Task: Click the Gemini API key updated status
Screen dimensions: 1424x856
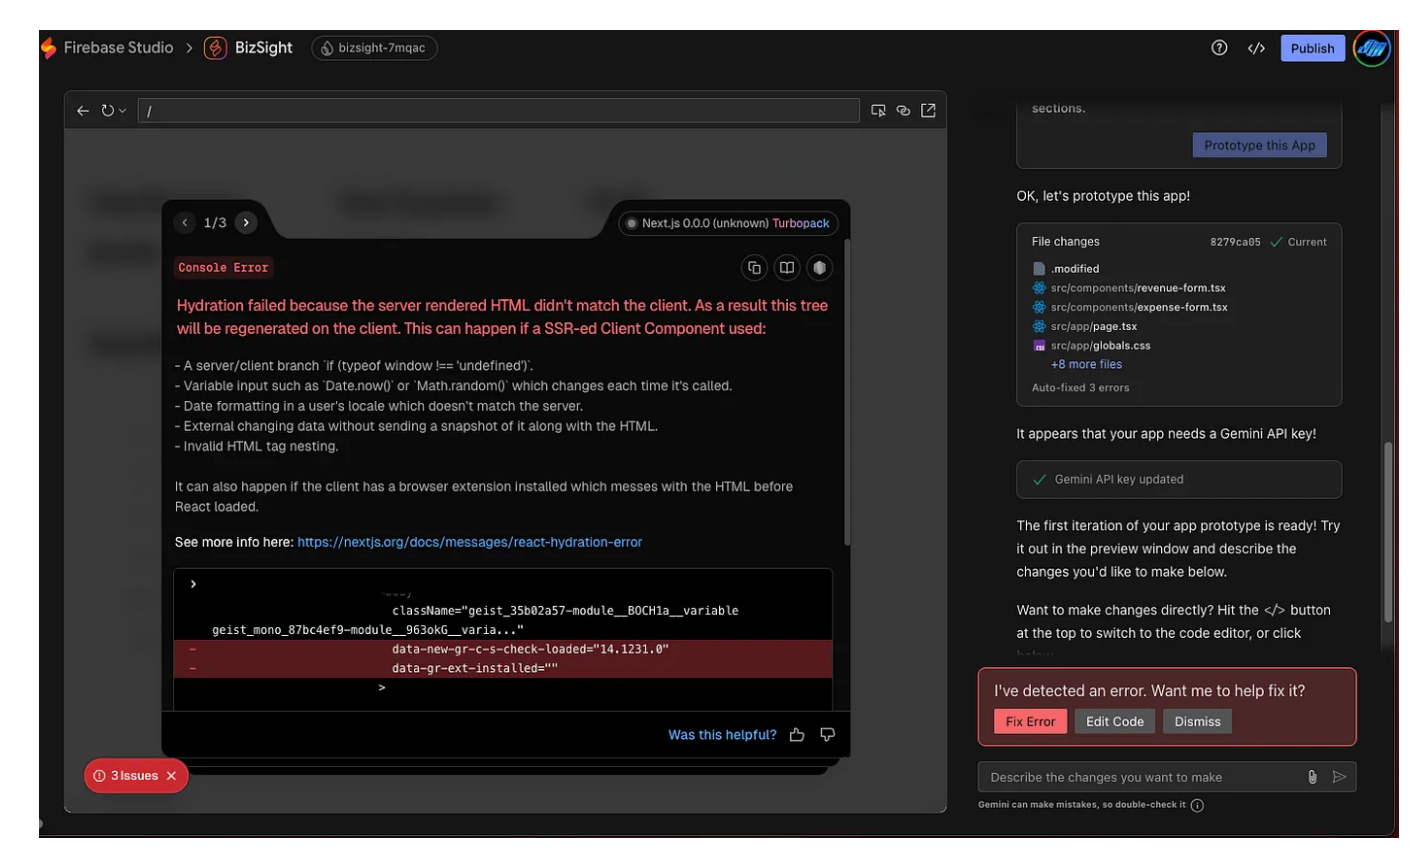Action: click(x=1179, y=479)
